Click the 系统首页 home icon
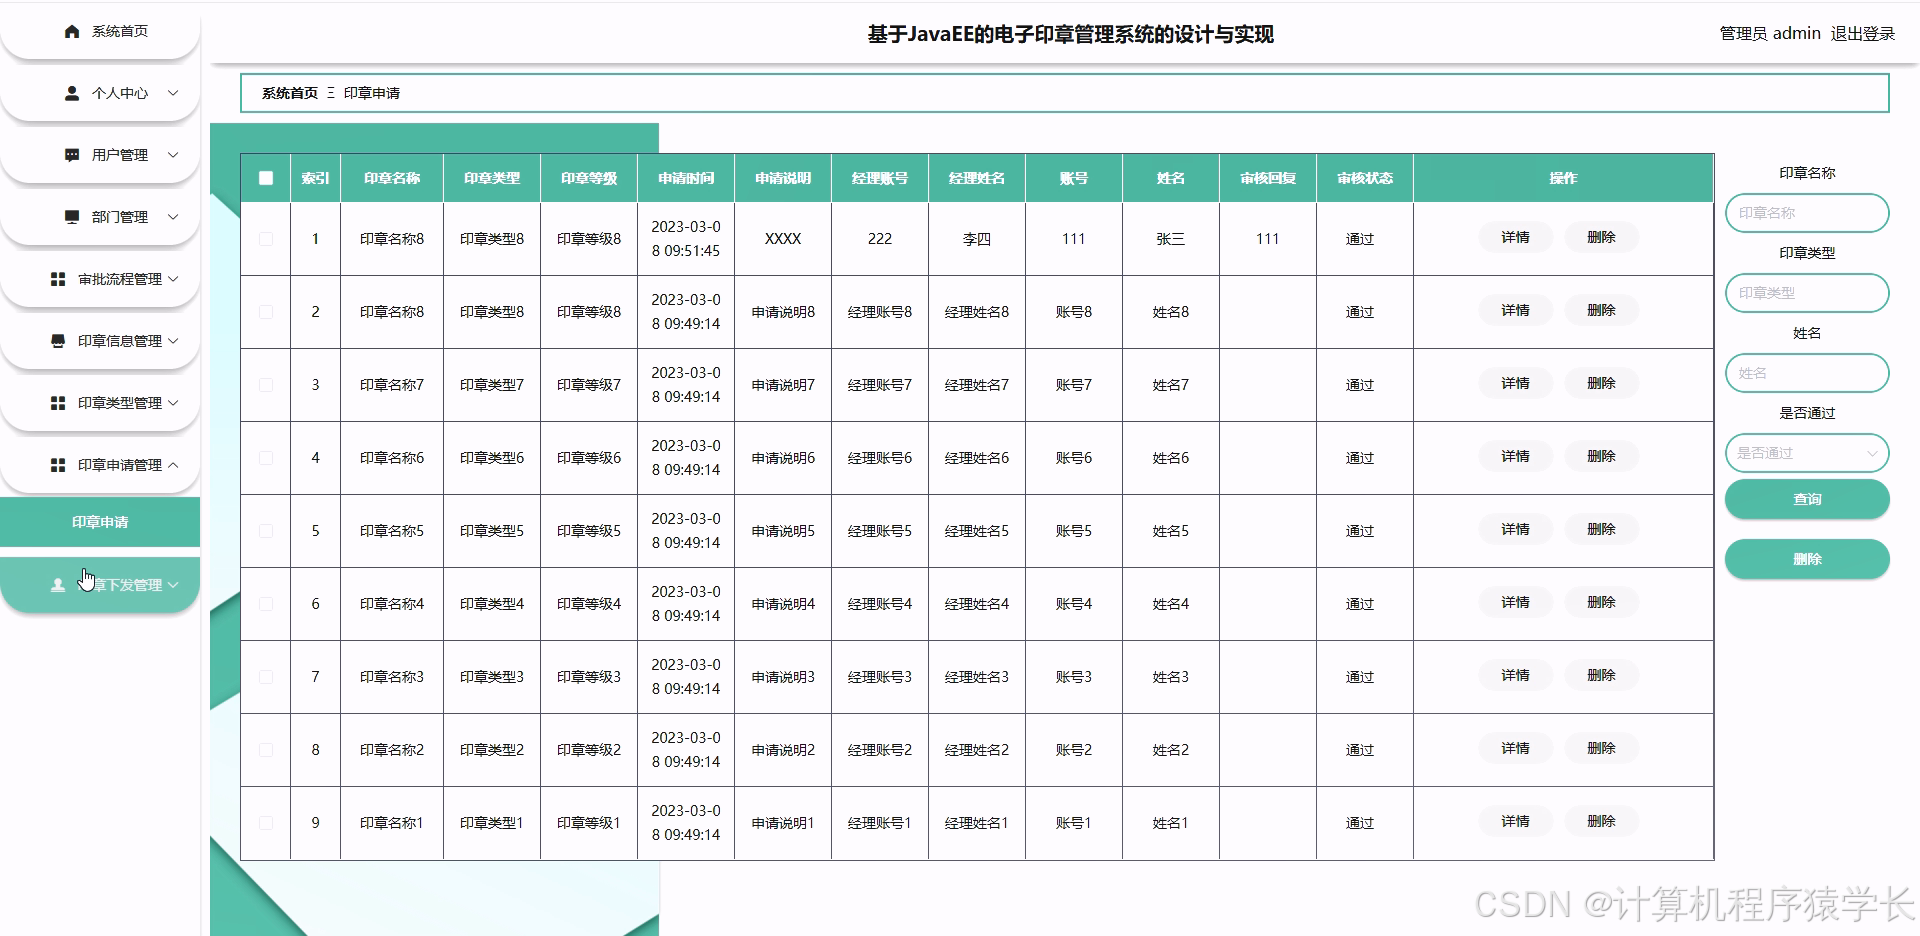The height and width of the screenshot is (936, 1920). (x=70, y=31)
